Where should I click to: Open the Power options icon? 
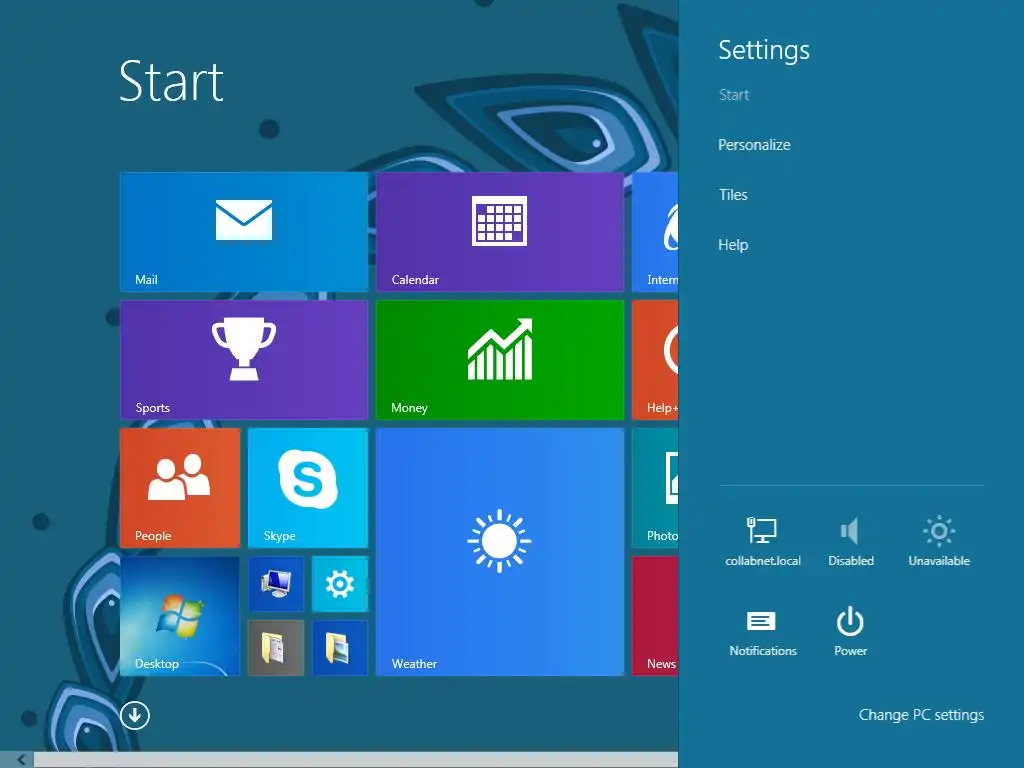pos(850,632)
